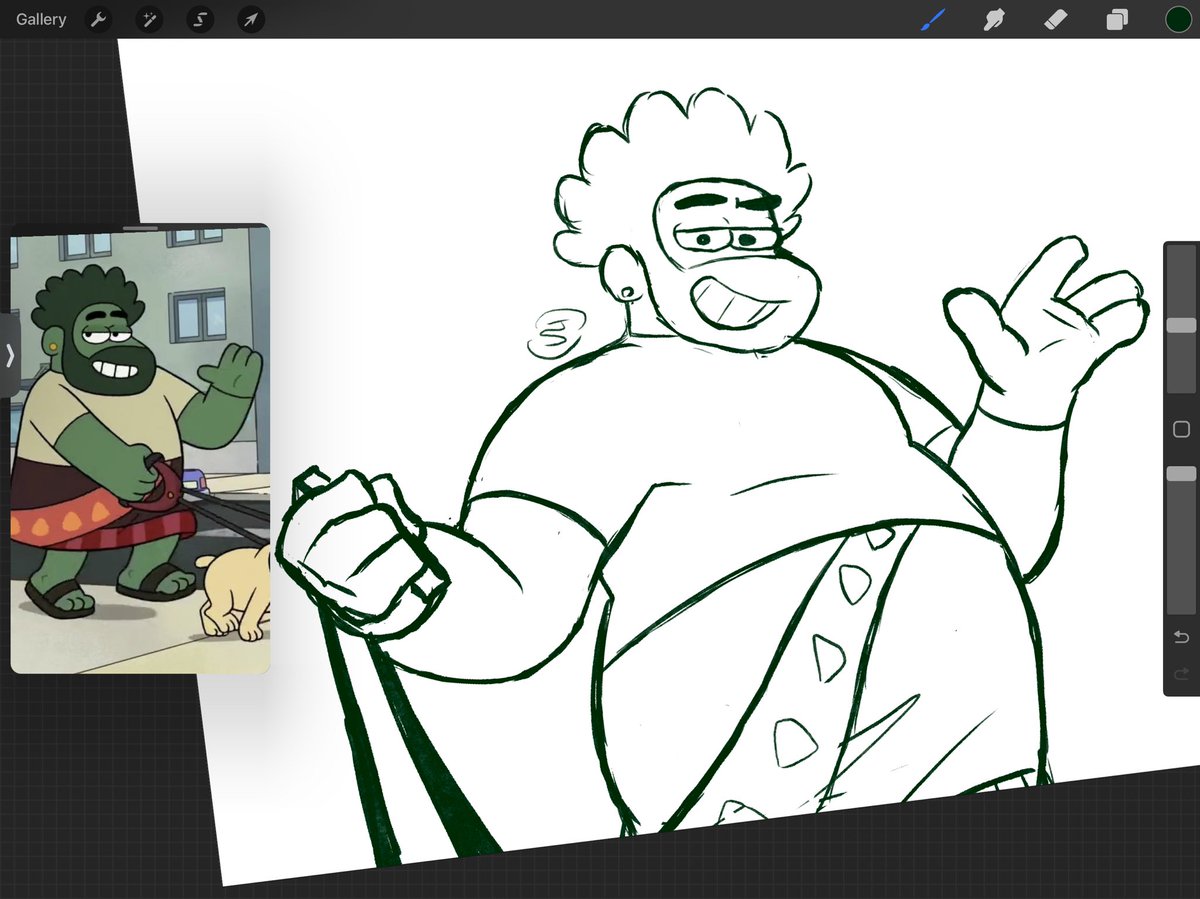Viewport: 1200px width, 899px height.
Task: Select the Eraser tool
Action: tap(1056, 19)
